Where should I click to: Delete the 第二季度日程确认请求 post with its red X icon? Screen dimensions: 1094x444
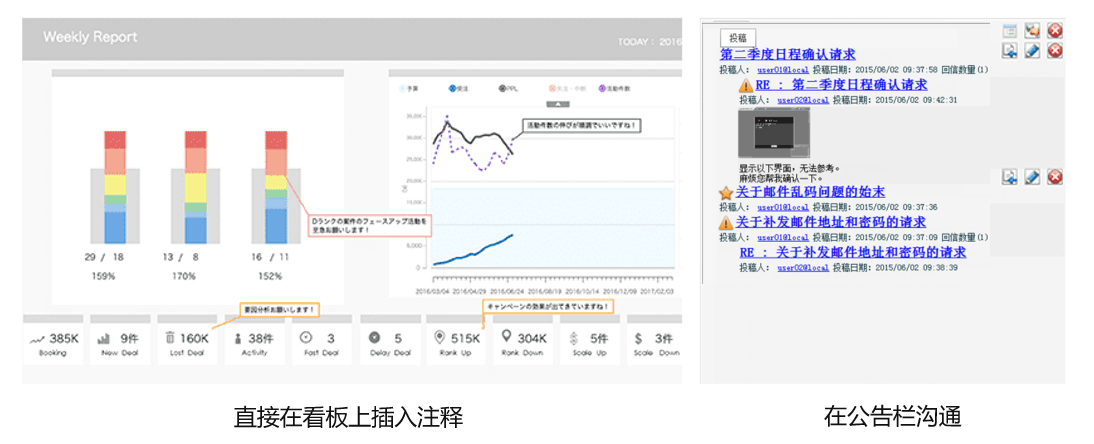(1055, 50)
